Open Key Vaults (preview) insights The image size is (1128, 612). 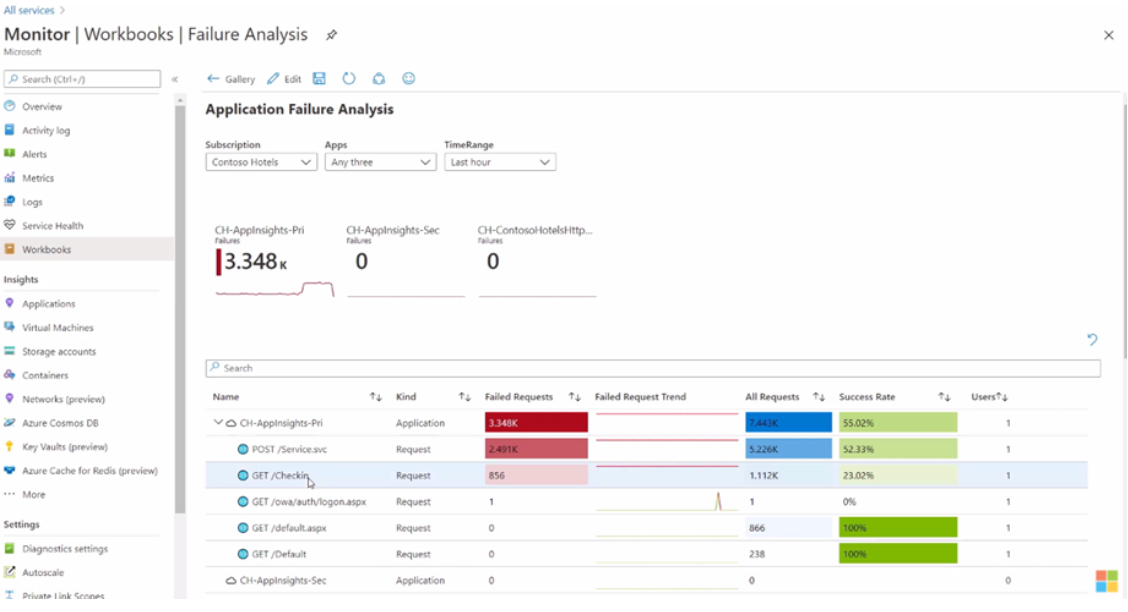[x=65, y=447]
